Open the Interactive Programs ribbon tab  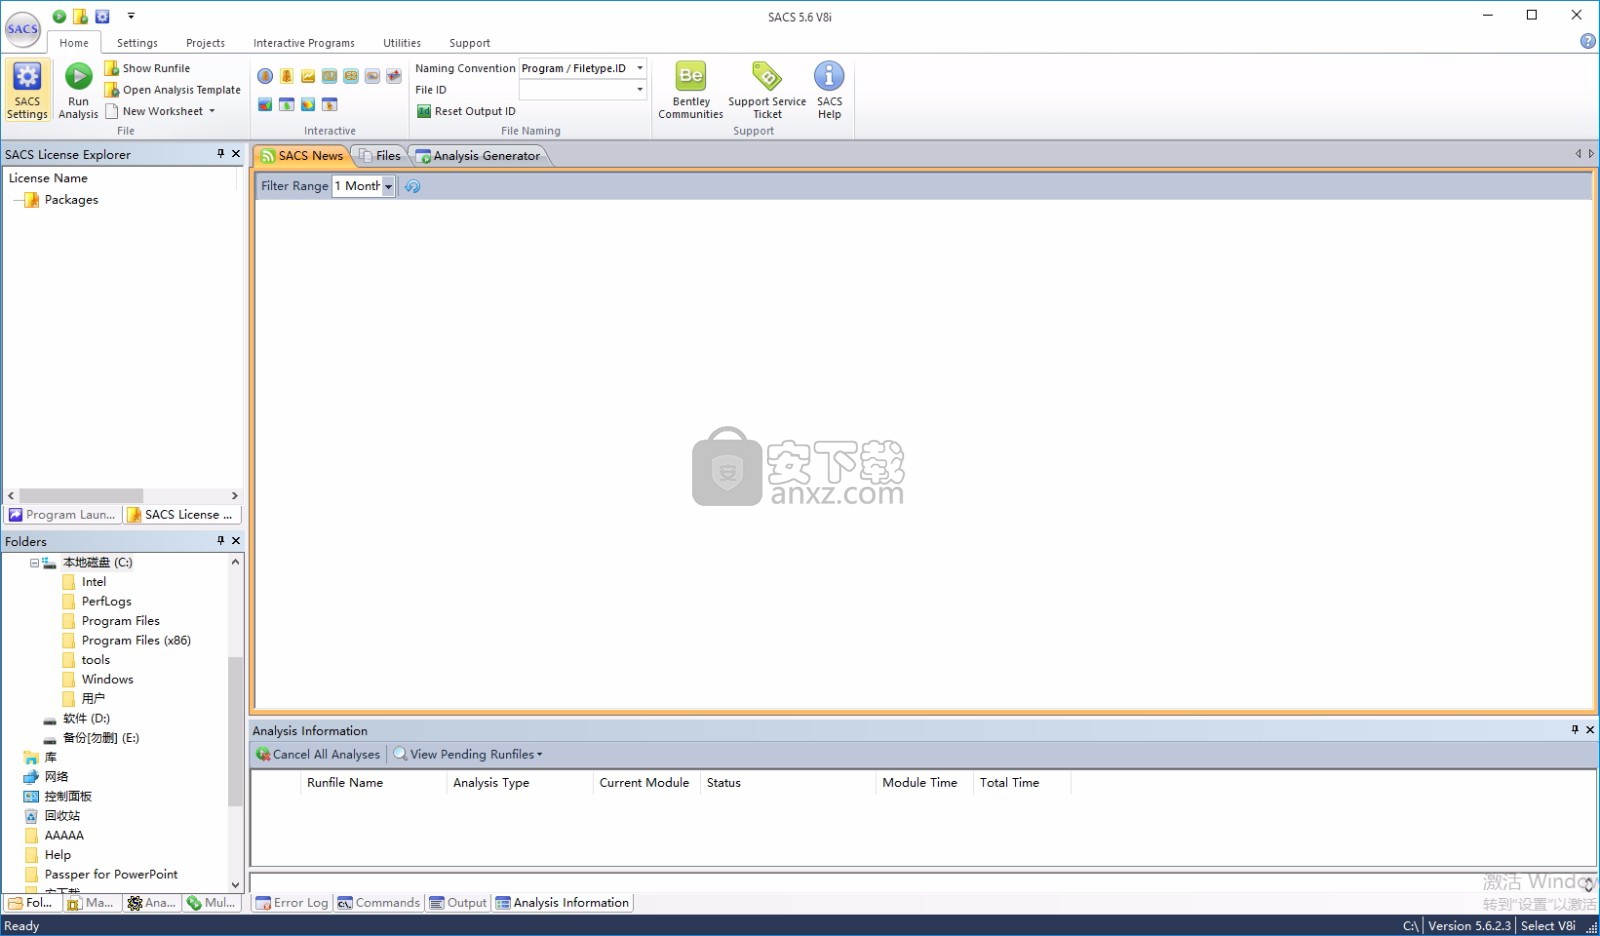pyautogui.click(x=304, y=43)
